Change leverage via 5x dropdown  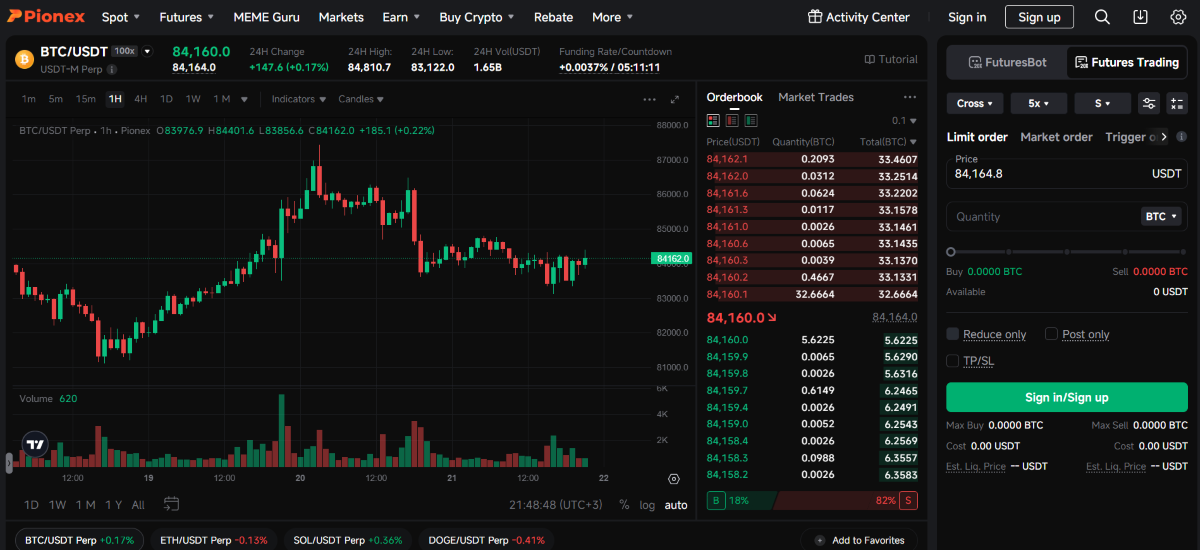1039,103
